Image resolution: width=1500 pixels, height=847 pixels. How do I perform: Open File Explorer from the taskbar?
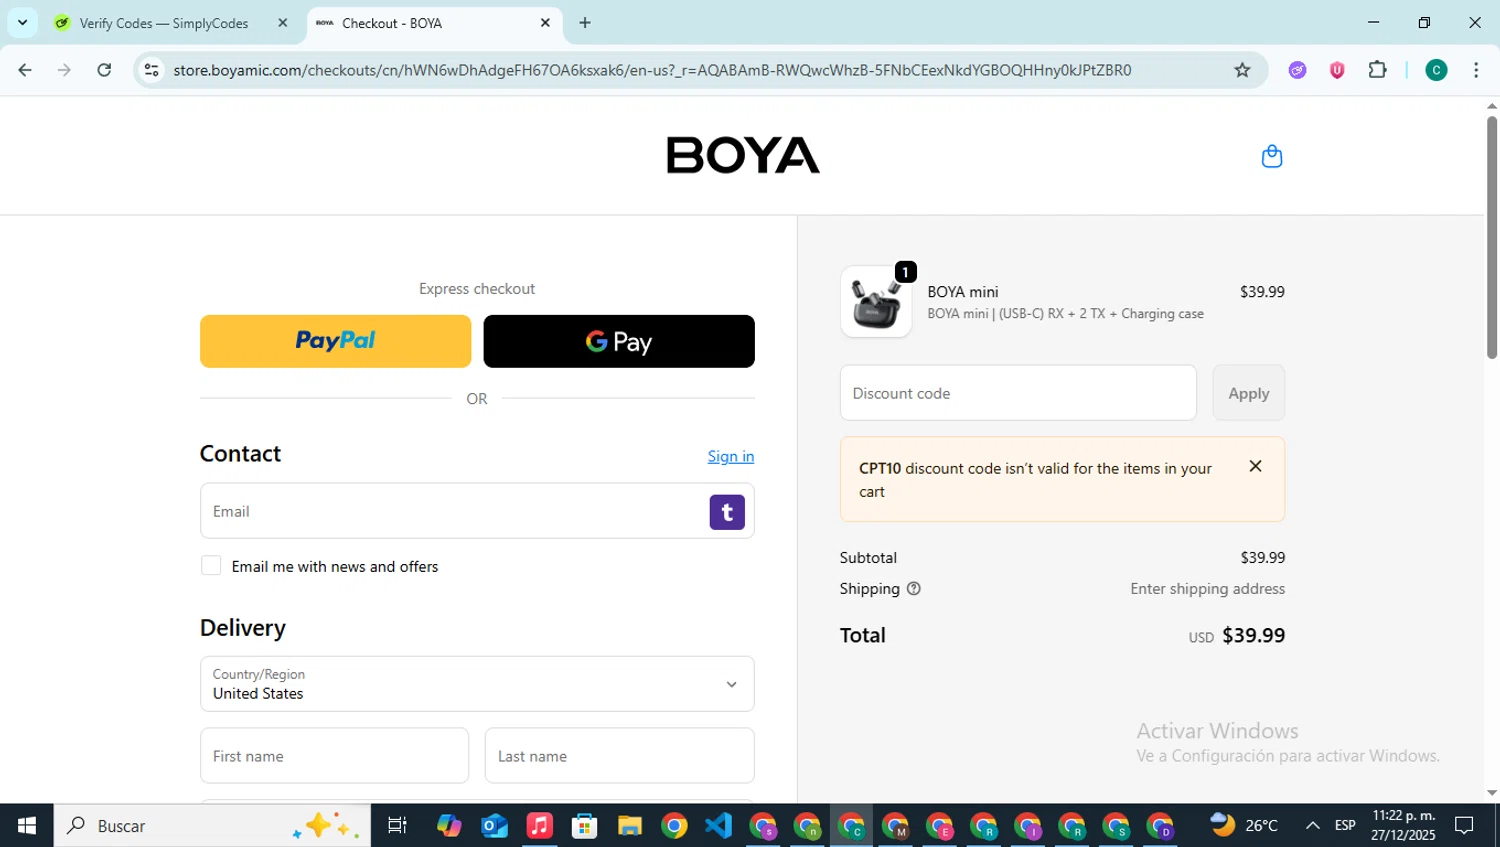(x=629, y=825)
